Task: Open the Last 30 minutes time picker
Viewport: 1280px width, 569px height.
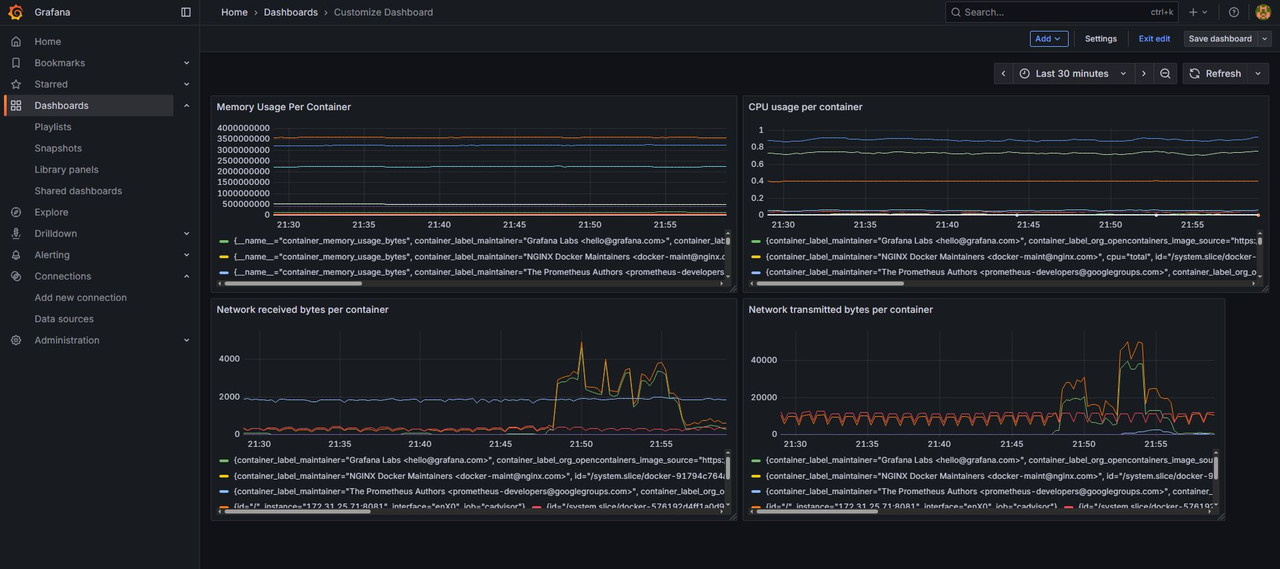Action: click(x=1073, y=73)
